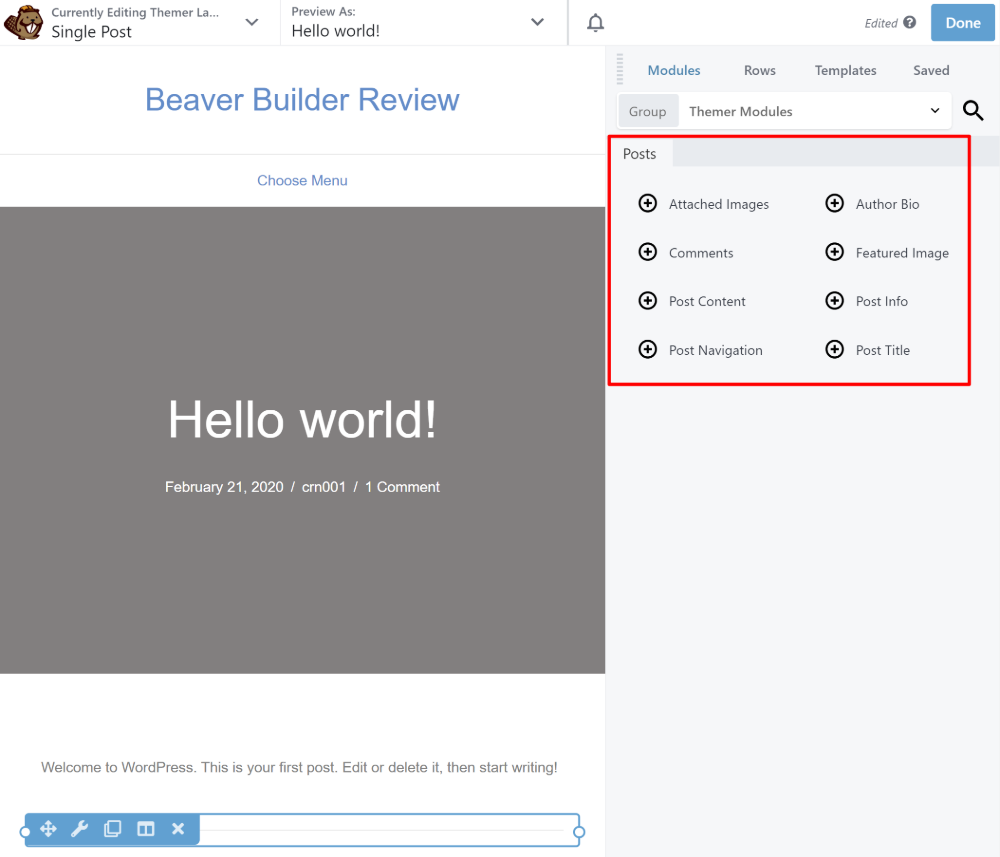This screenshot has width=1000, height=857.
Task: Open the Themer Modules group dropdown
Action: pos(815,112)
